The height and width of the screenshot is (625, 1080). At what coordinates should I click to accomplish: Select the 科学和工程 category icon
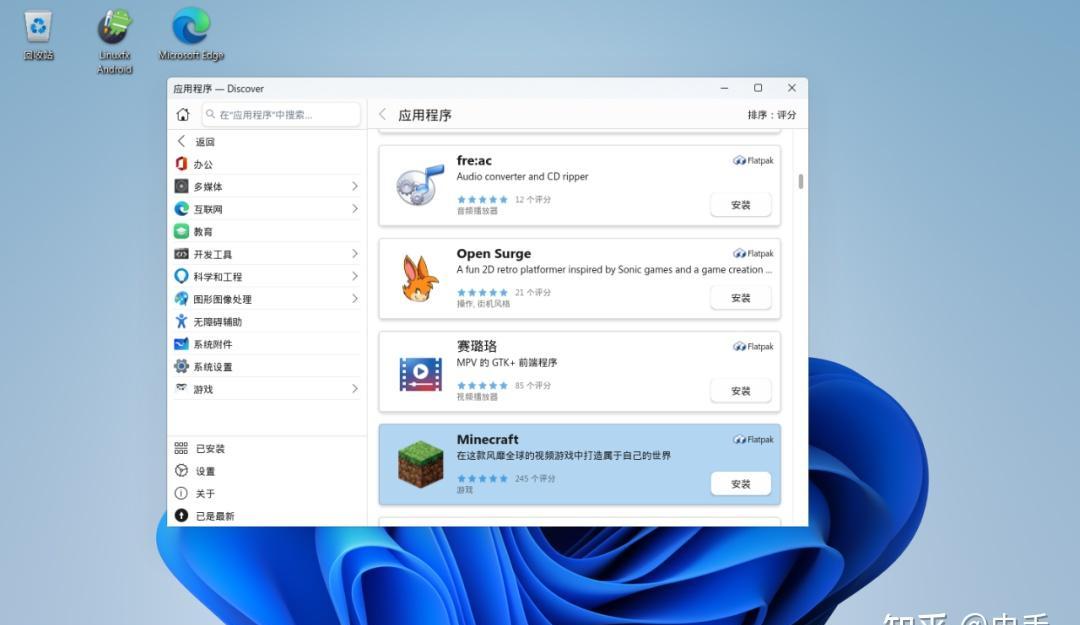181,276
